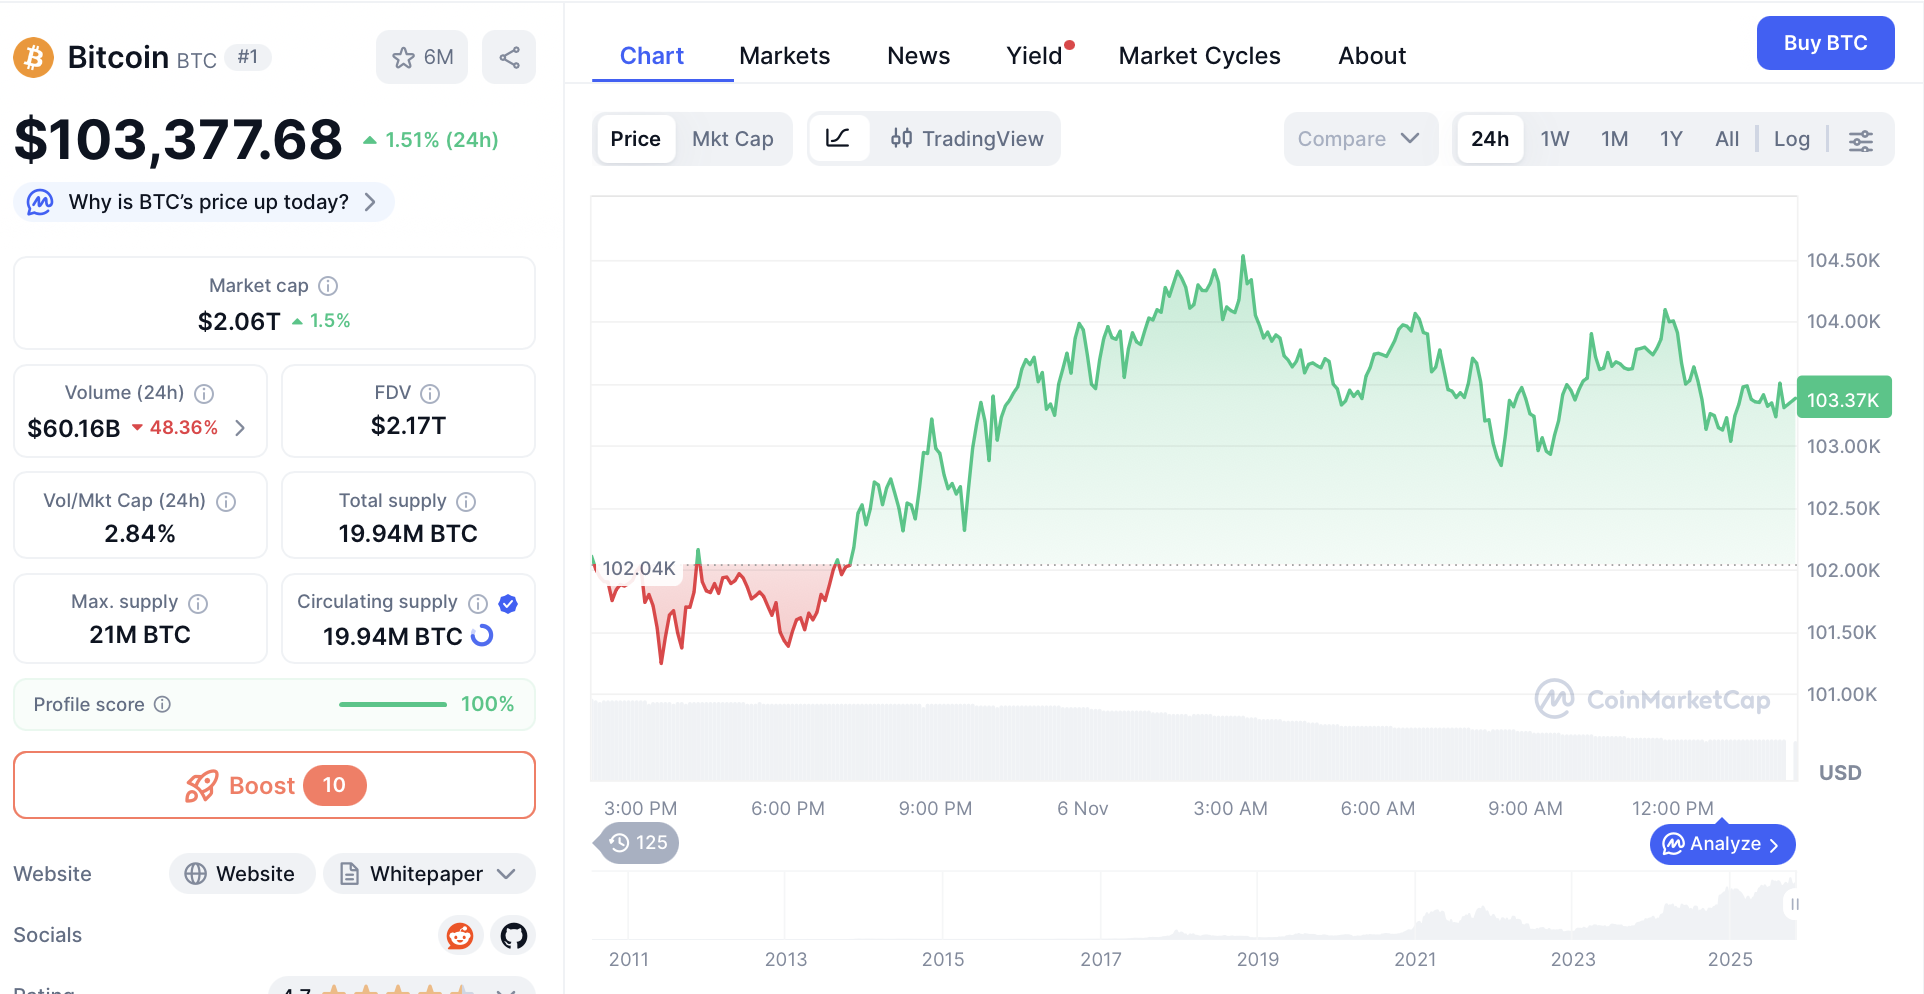Set chart range to 1W
This screenshot has width=1924, height=994.
click(1554, 140)
